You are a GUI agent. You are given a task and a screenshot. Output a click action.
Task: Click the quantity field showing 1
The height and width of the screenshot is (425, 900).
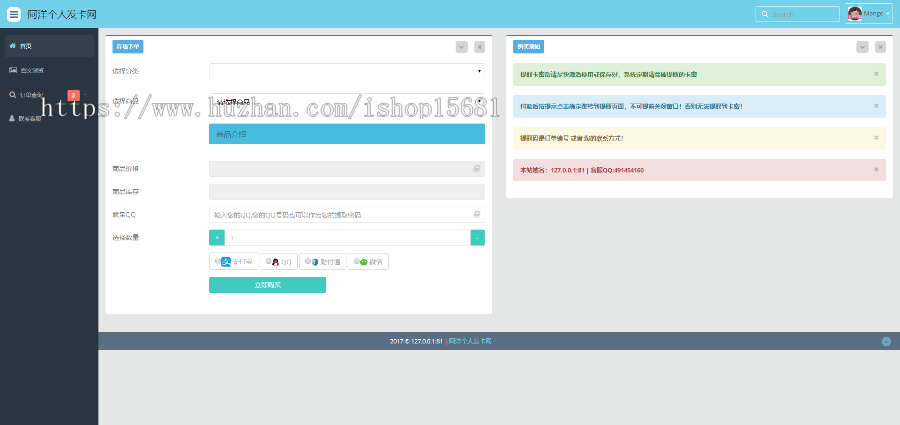tap(347, 238)
